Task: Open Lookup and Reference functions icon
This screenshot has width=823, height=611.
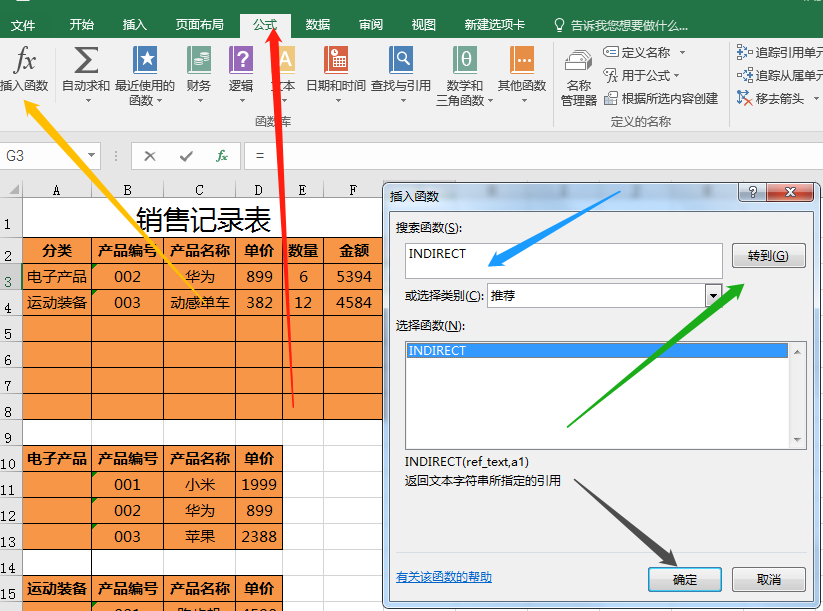Action: coord(401,61)
